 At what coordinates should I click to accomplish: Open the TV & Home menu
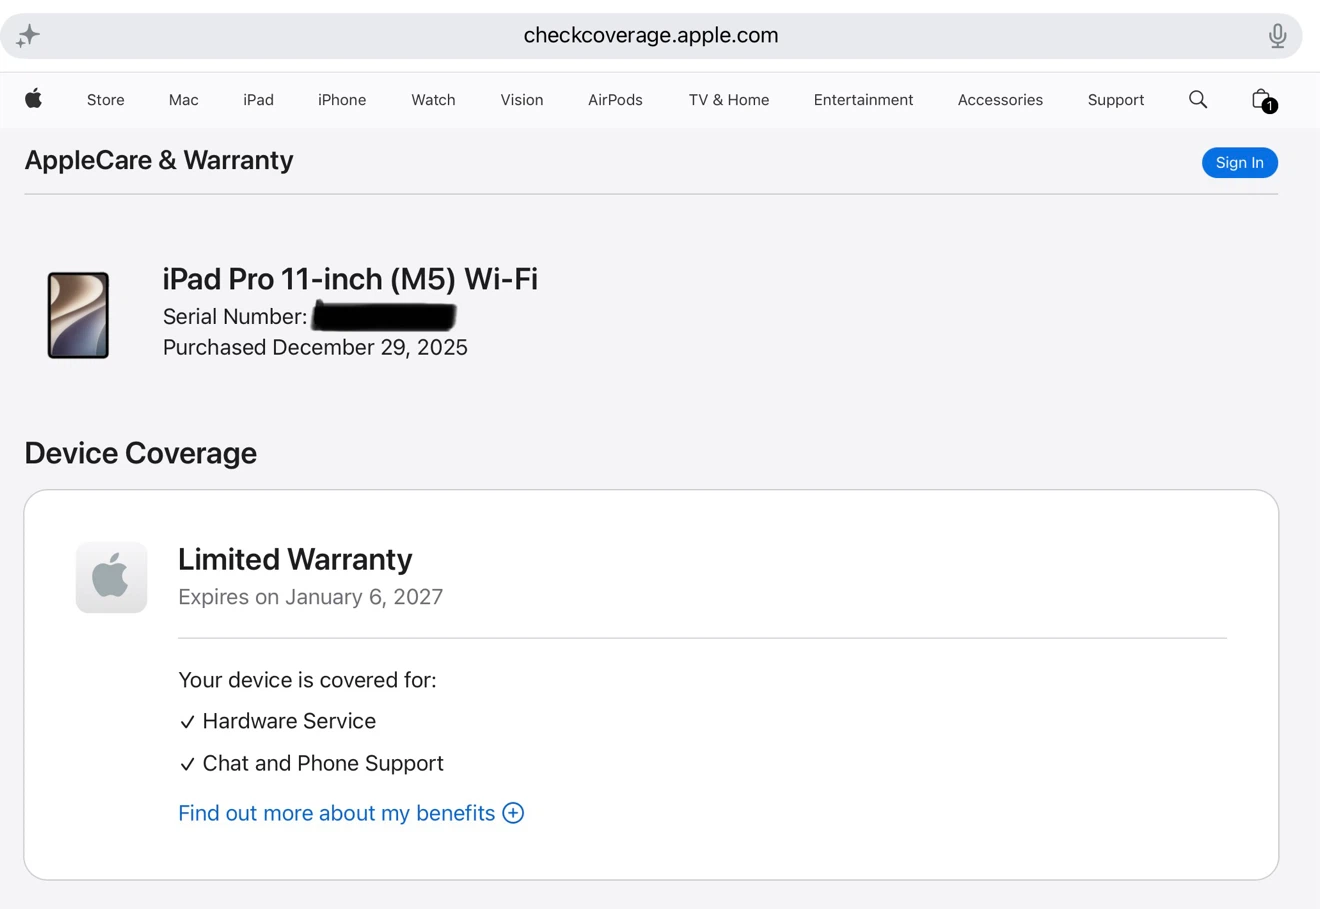pos(729,100)
